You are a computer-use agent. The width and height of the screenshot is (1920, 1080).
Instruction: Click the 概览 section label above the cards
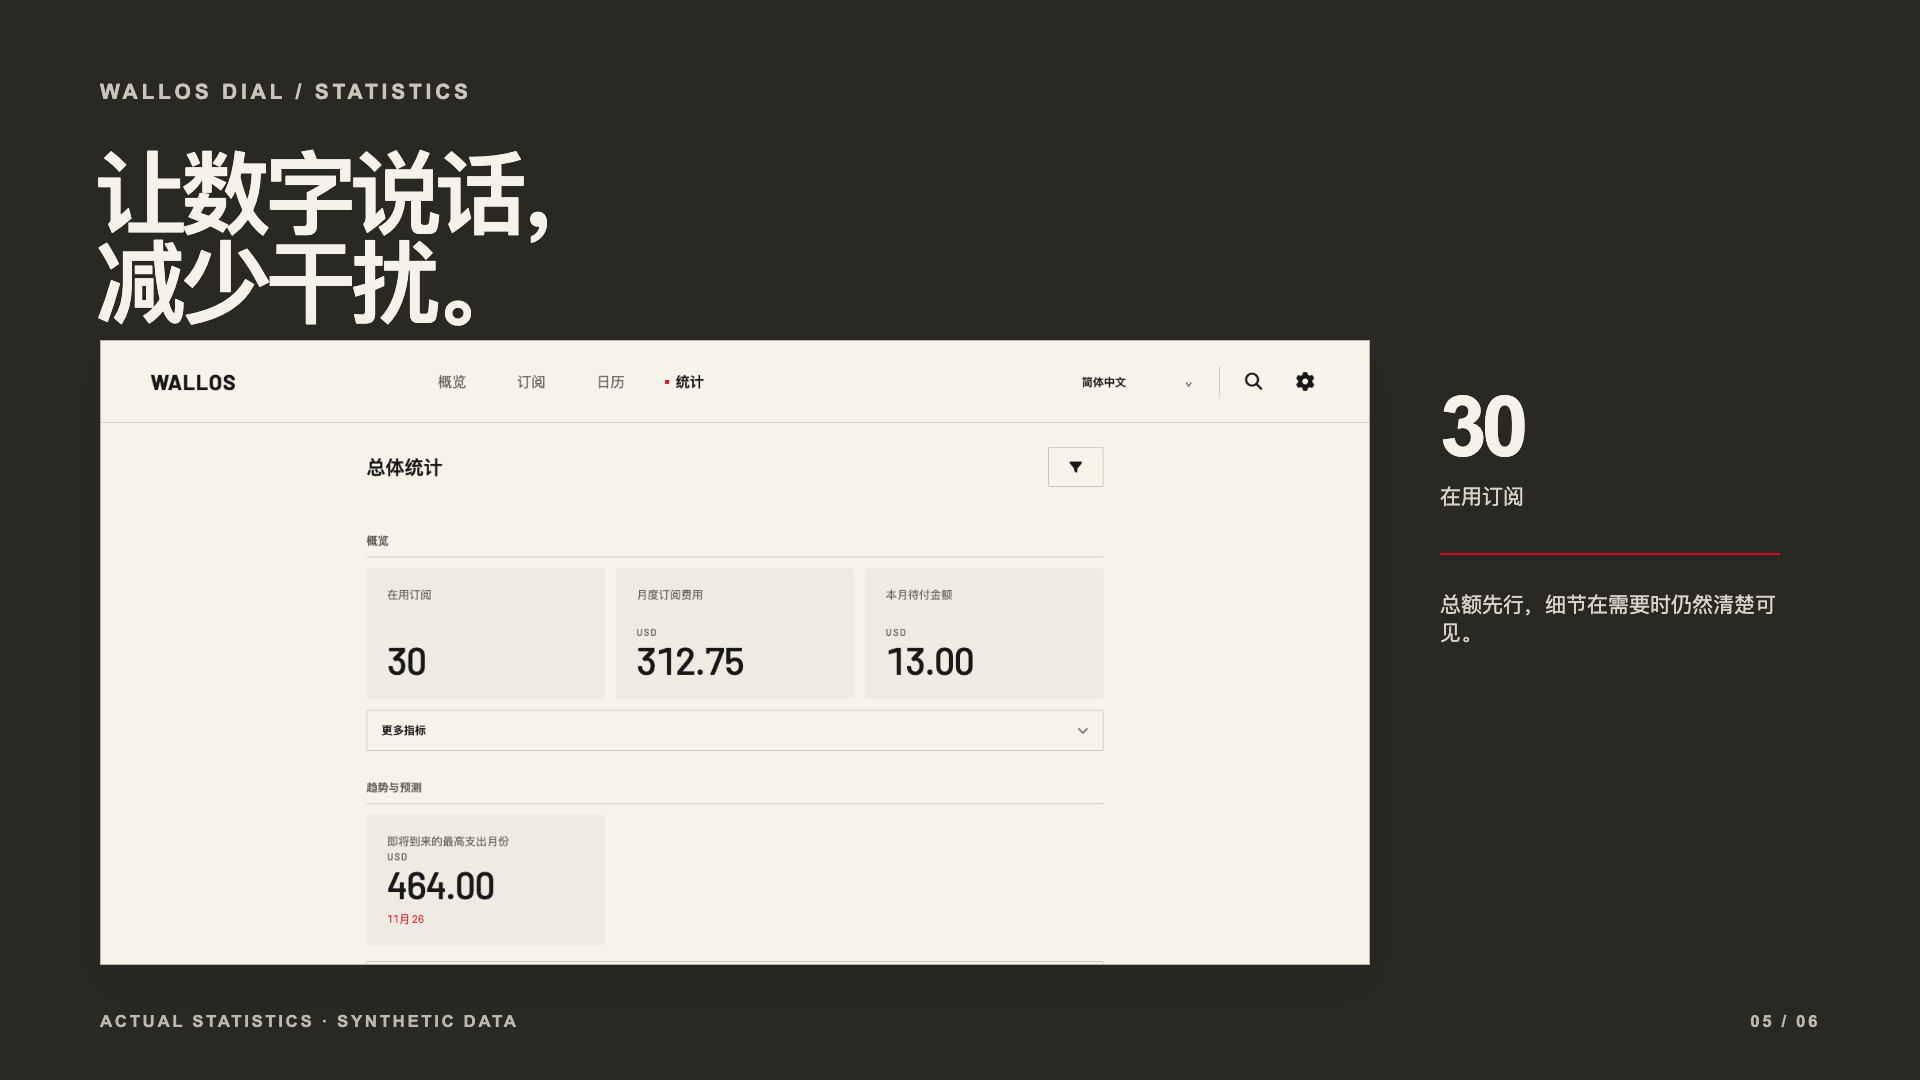[377, 541]
